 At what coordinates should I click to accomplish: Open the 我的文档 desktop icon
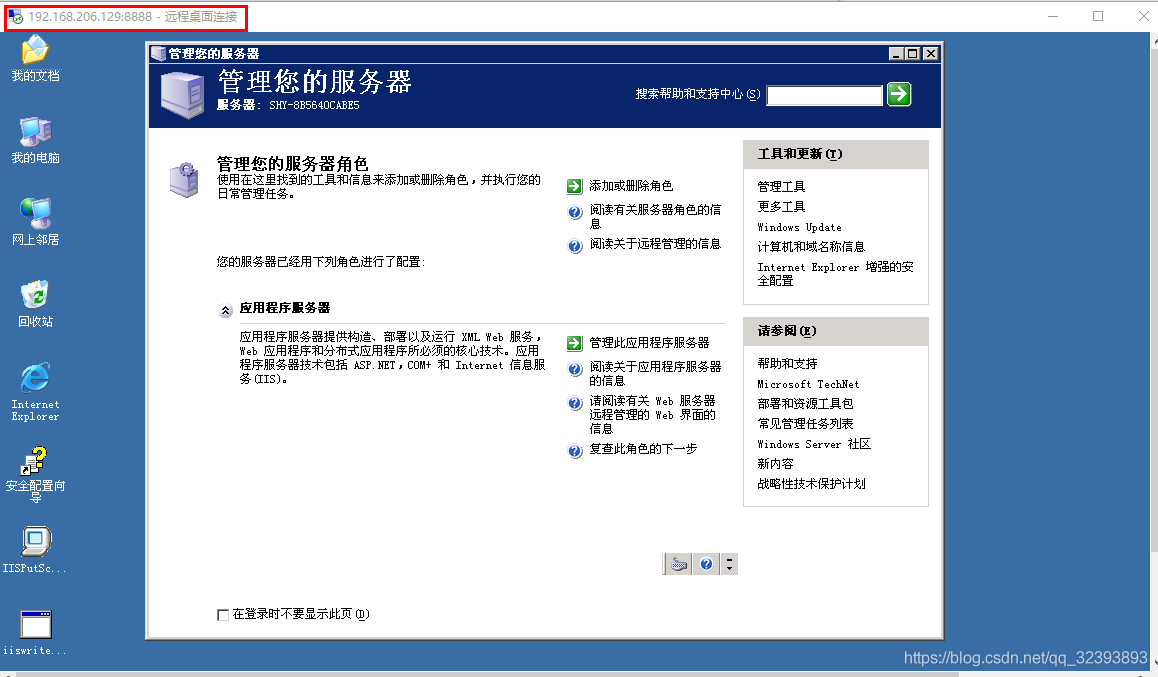click(x=35, y=58)
